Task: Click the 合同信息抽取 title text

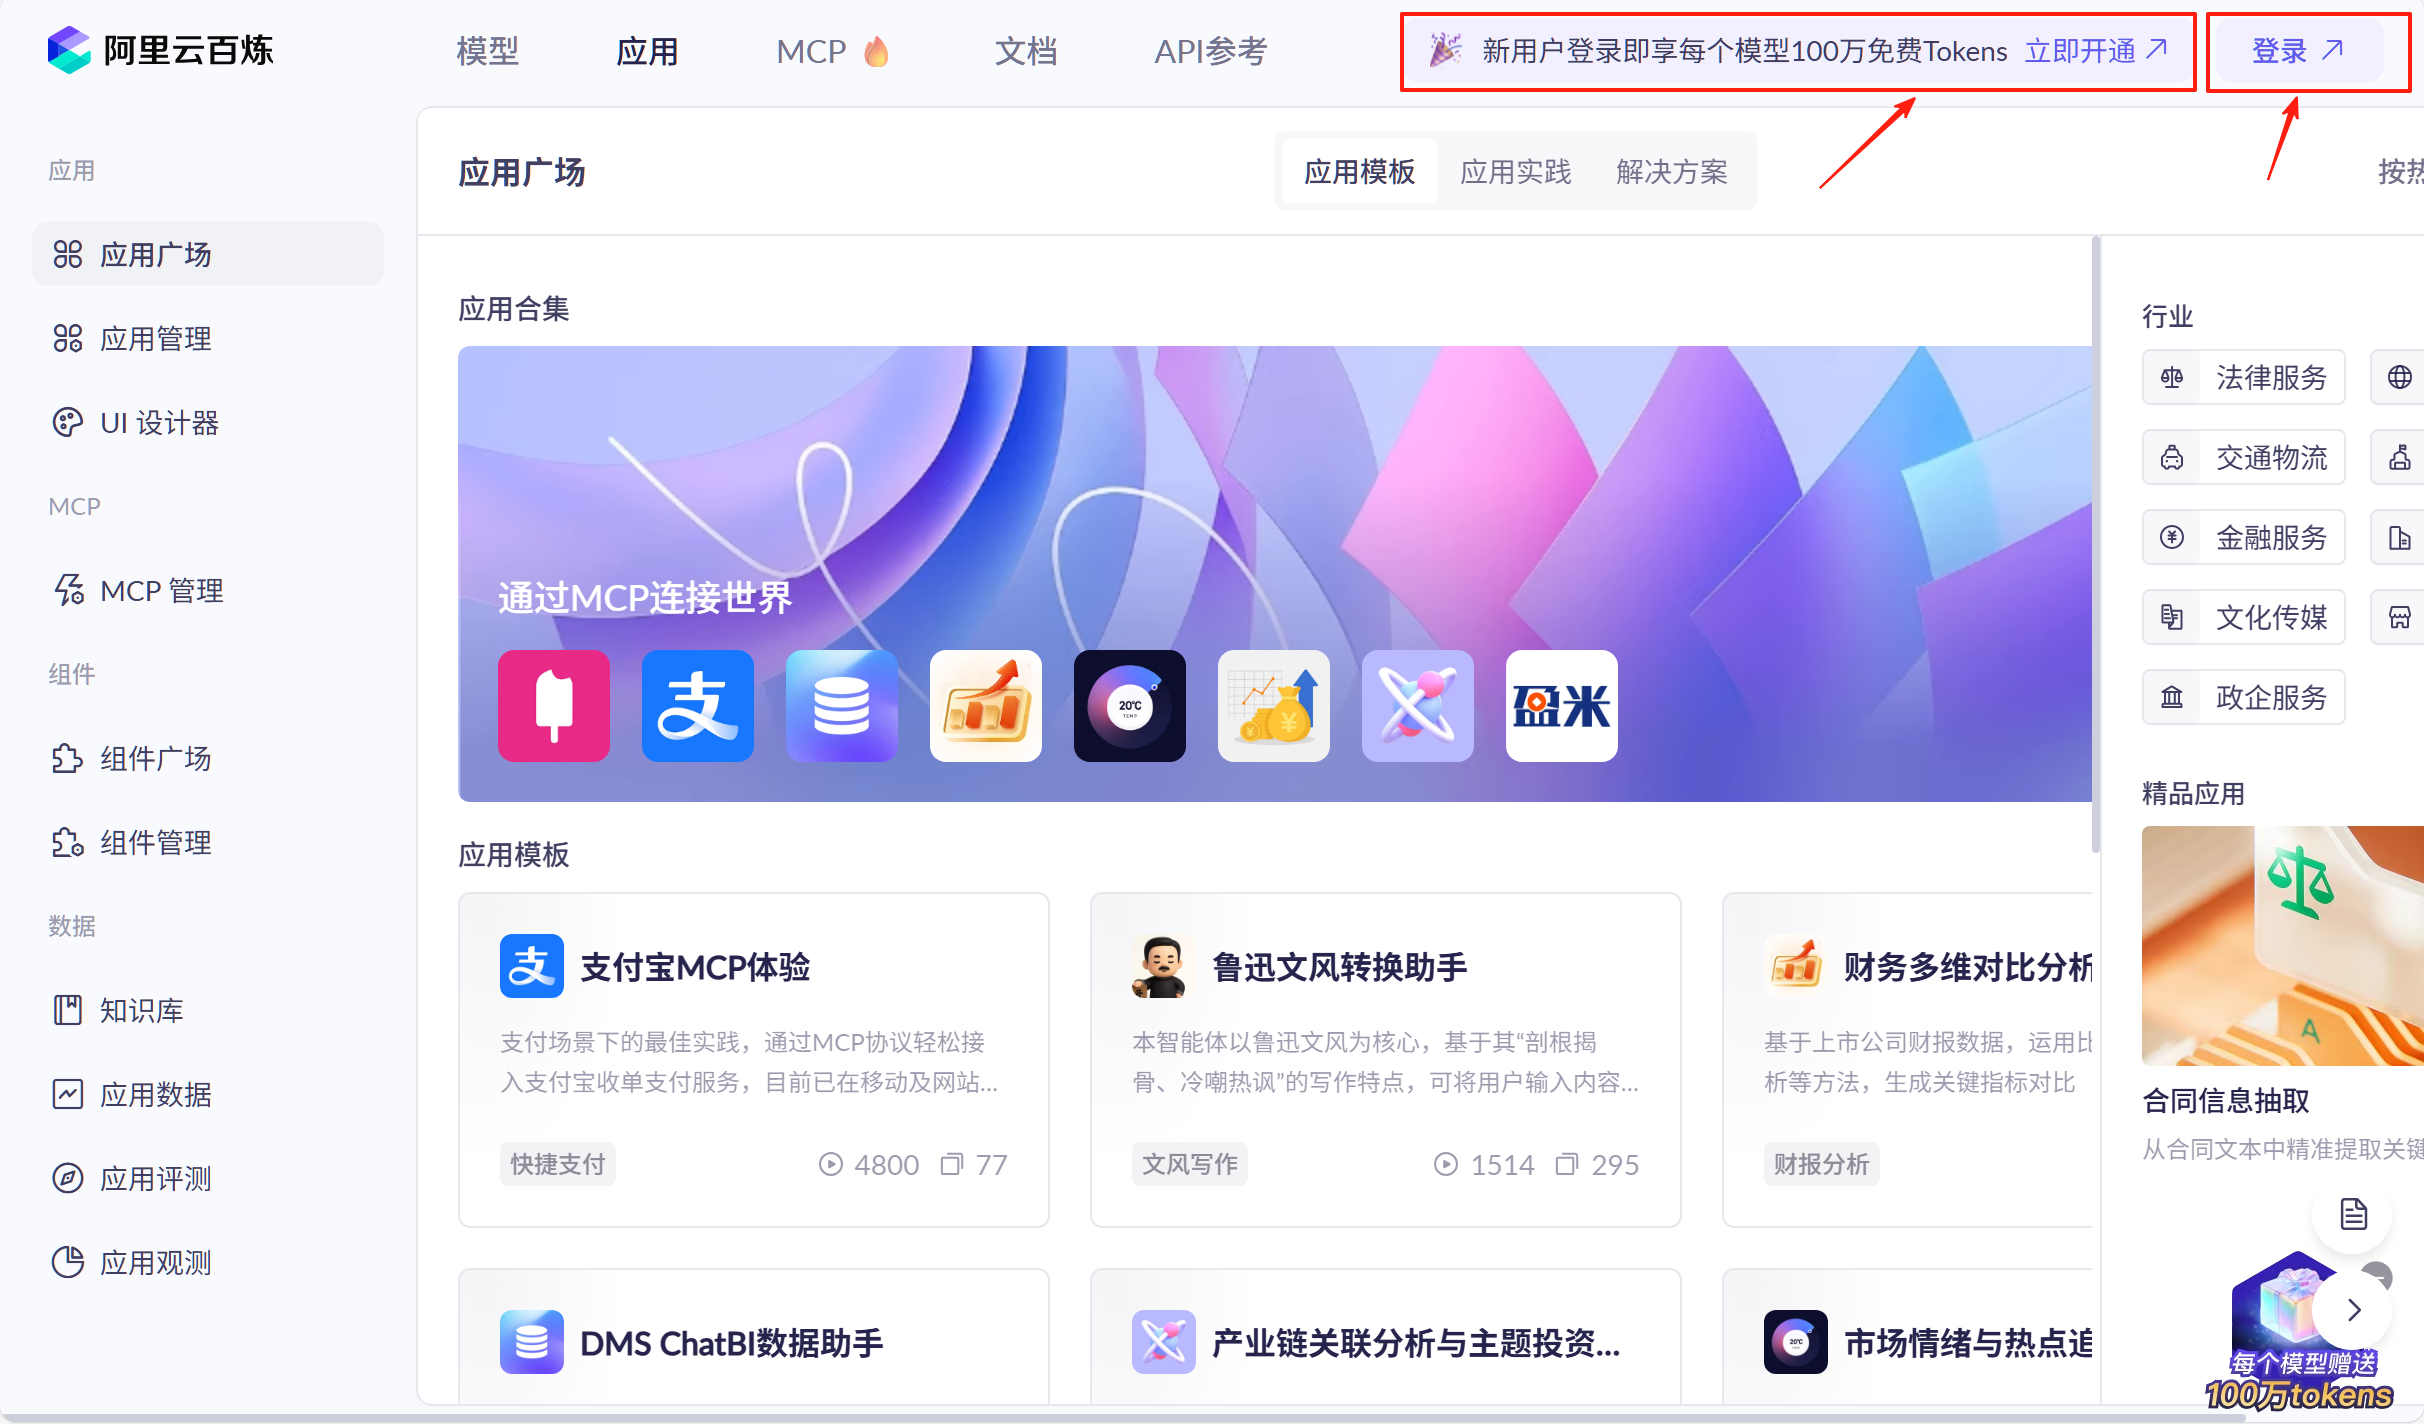Action: 2226,1100
